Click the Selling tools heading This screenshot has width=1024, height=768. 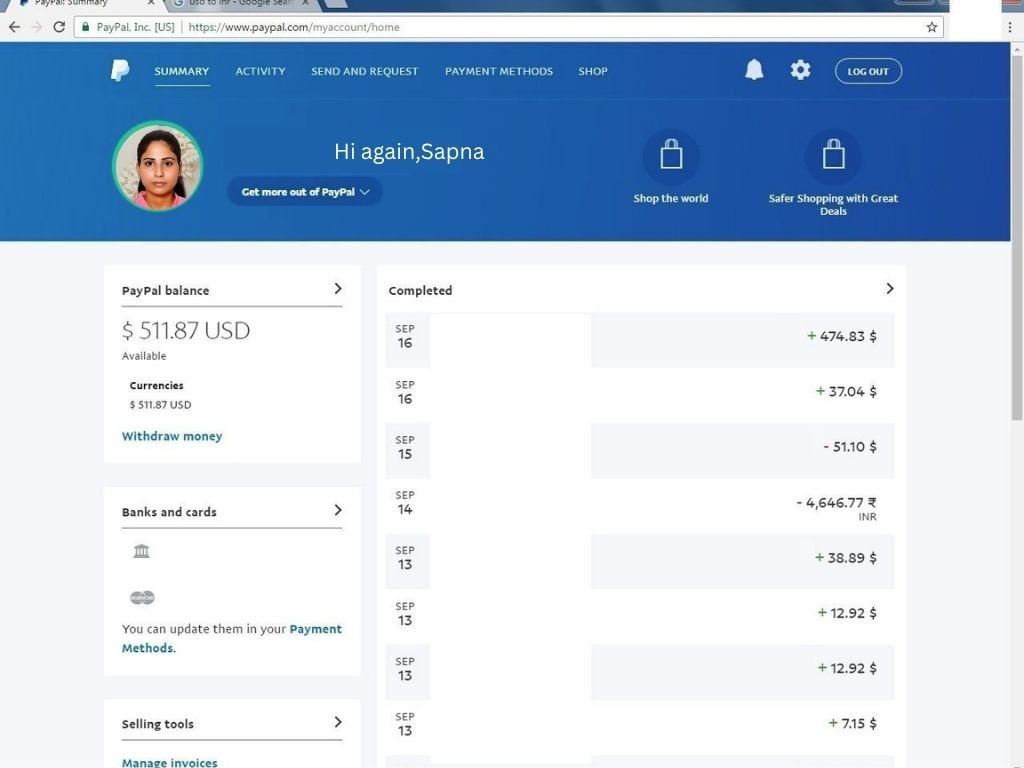click(x=157, y=724)
